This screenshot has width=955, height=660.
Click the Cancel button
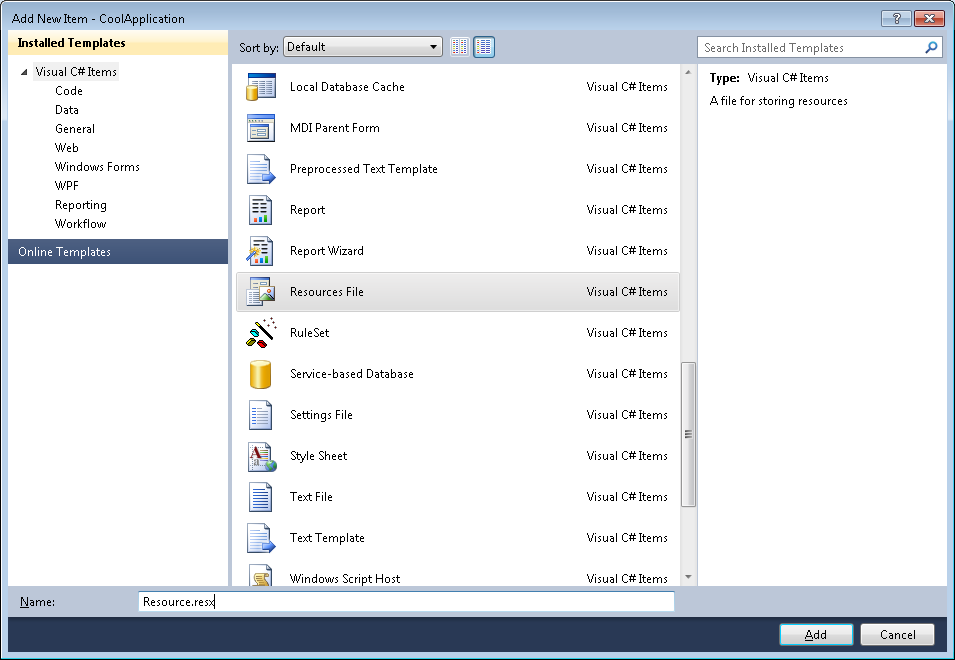[897, 634]
